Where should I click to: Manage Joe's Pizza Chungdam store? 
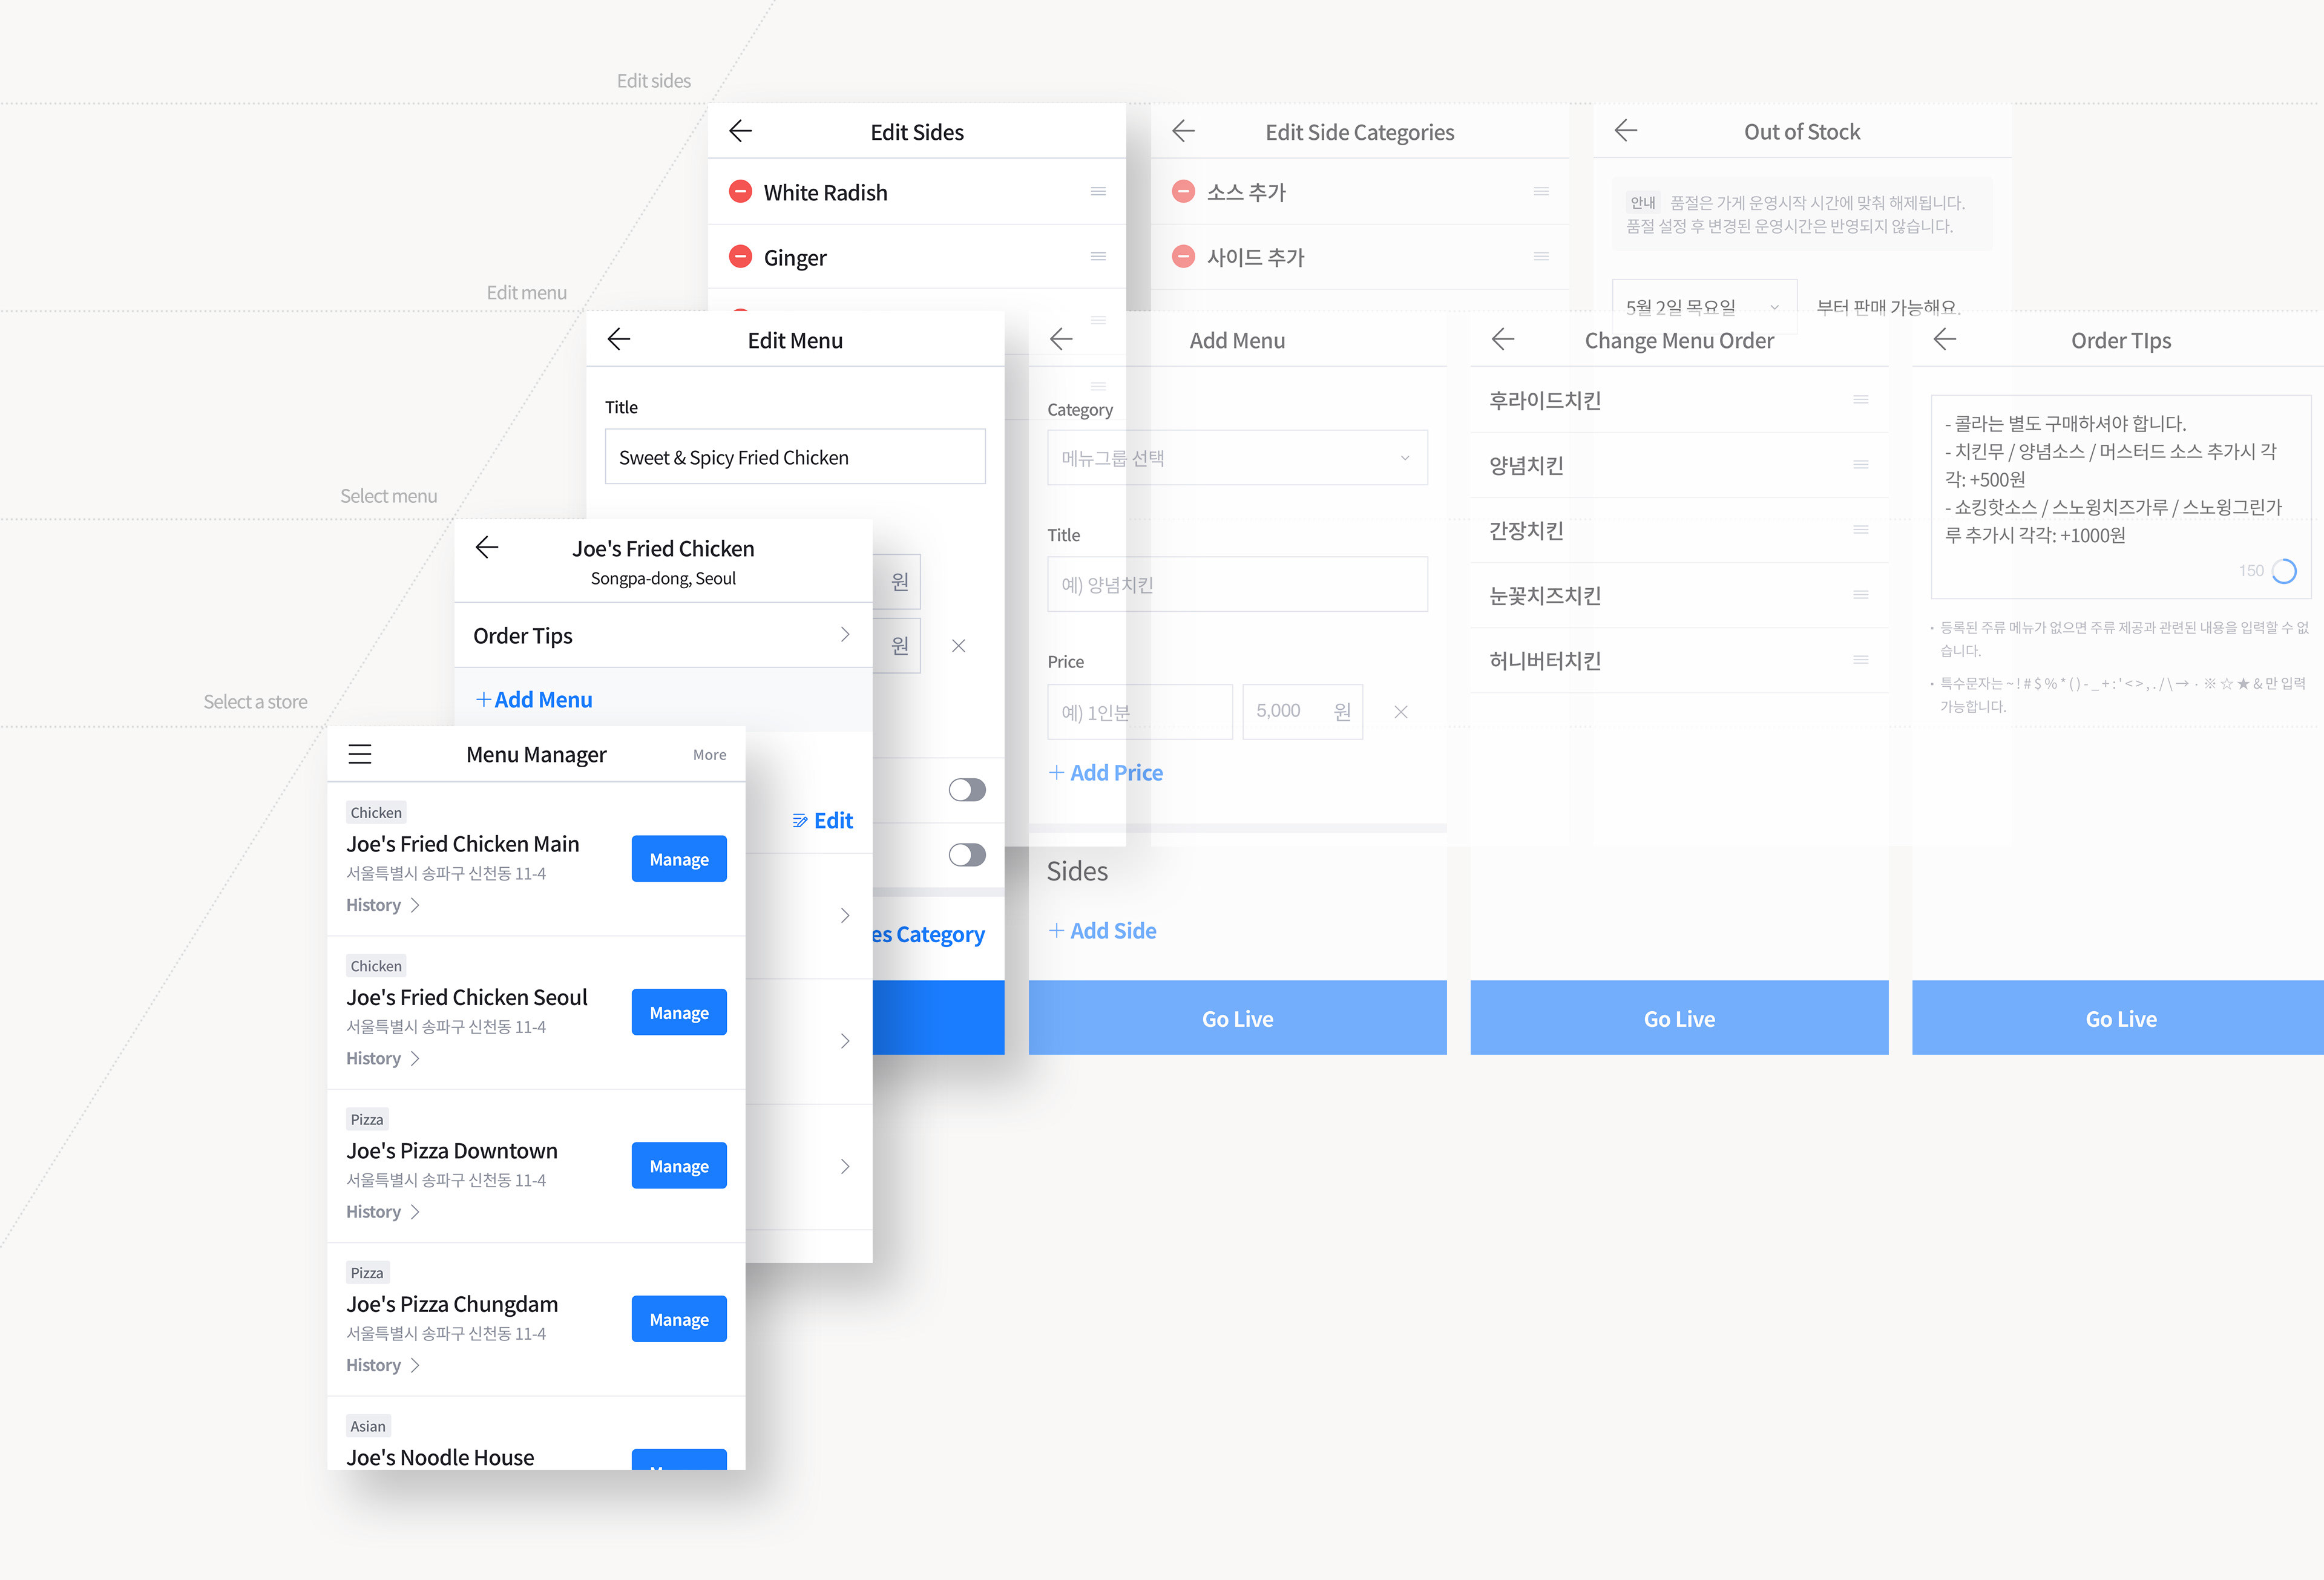click(679, 1319)
